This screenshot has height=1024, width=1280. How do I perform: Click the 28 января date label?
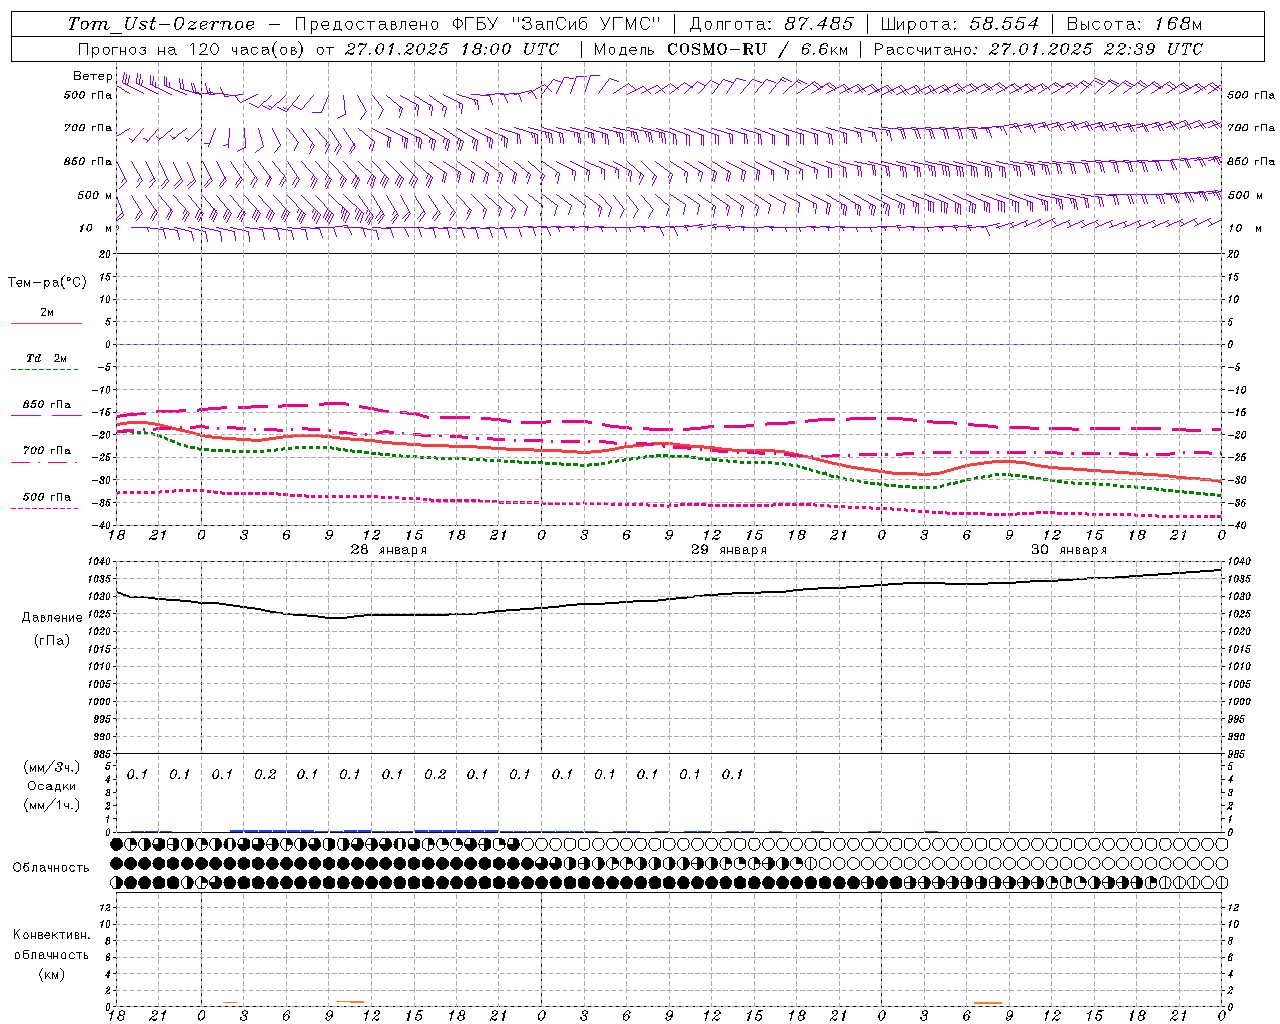click(388, 550)
